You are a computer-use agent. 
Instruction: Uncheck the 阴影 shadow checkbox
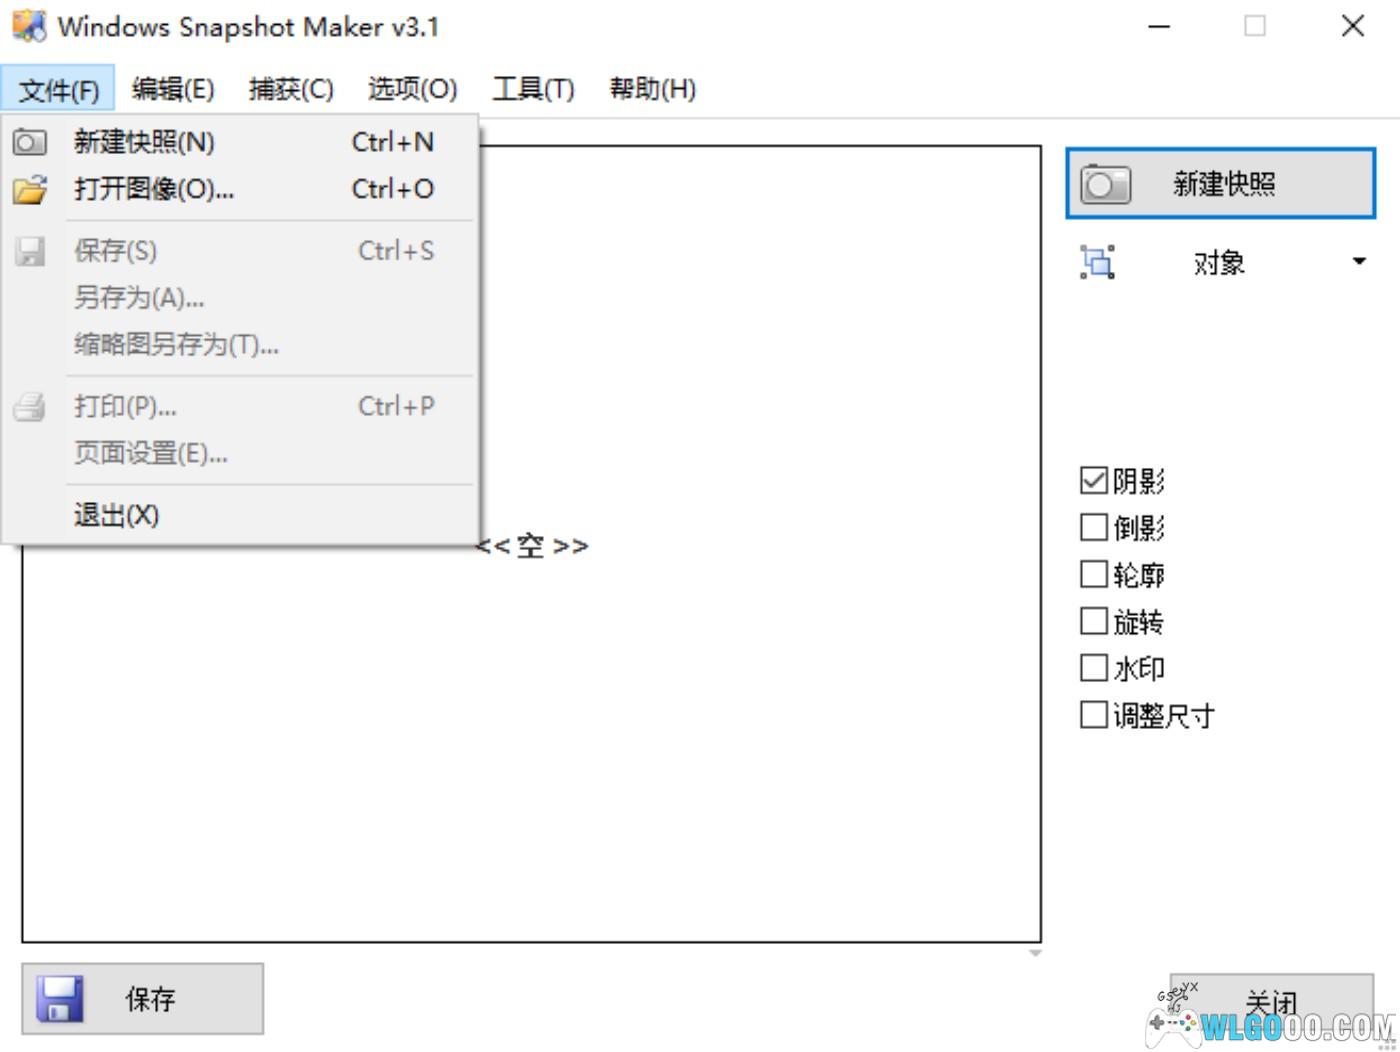point(1093,481)
